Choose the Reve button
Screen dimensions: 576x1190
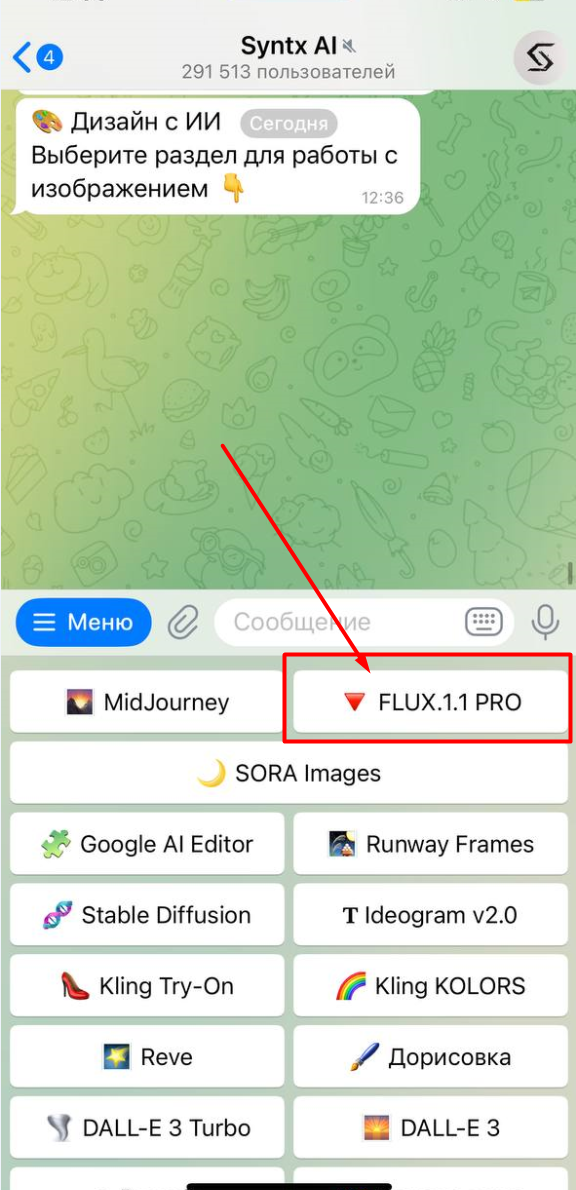147,1056
